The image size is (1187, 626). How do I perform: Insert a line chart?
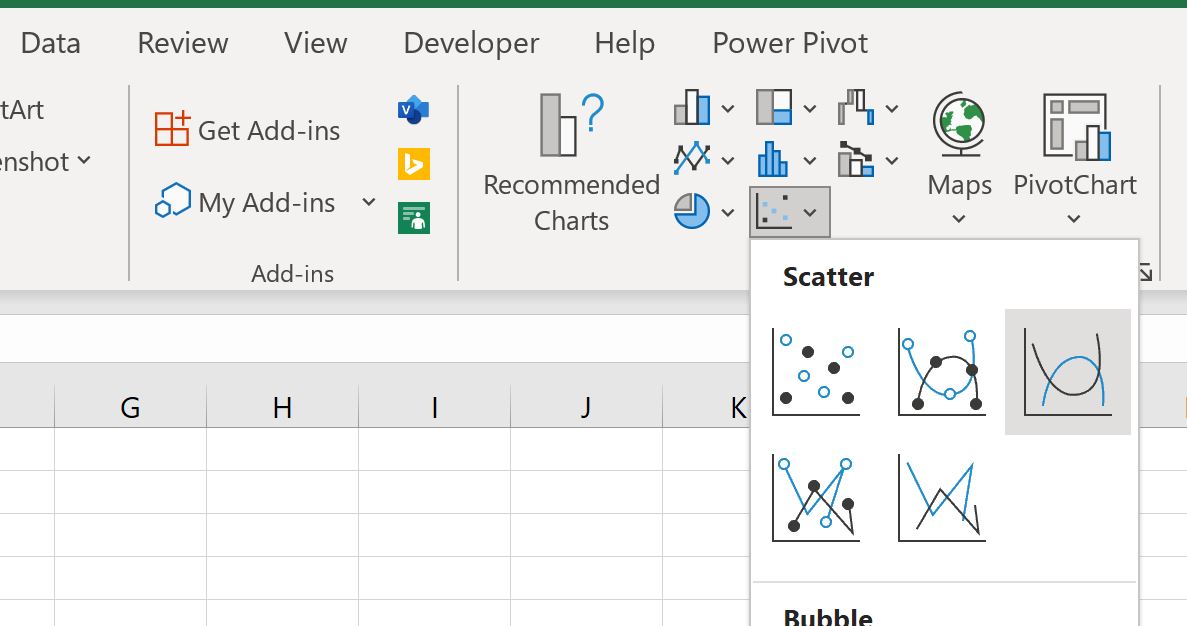click(693, 160)
